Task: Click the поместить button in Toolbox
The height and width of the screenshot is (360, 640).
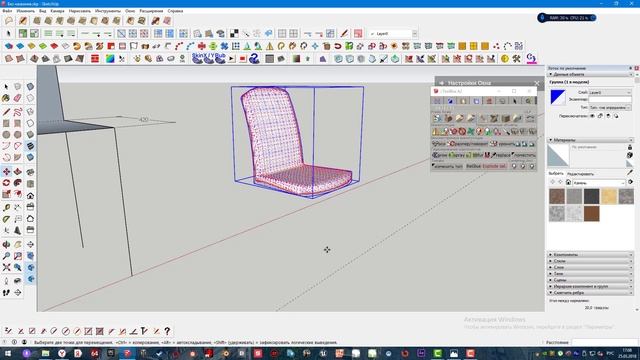Action: coord(524,155)
